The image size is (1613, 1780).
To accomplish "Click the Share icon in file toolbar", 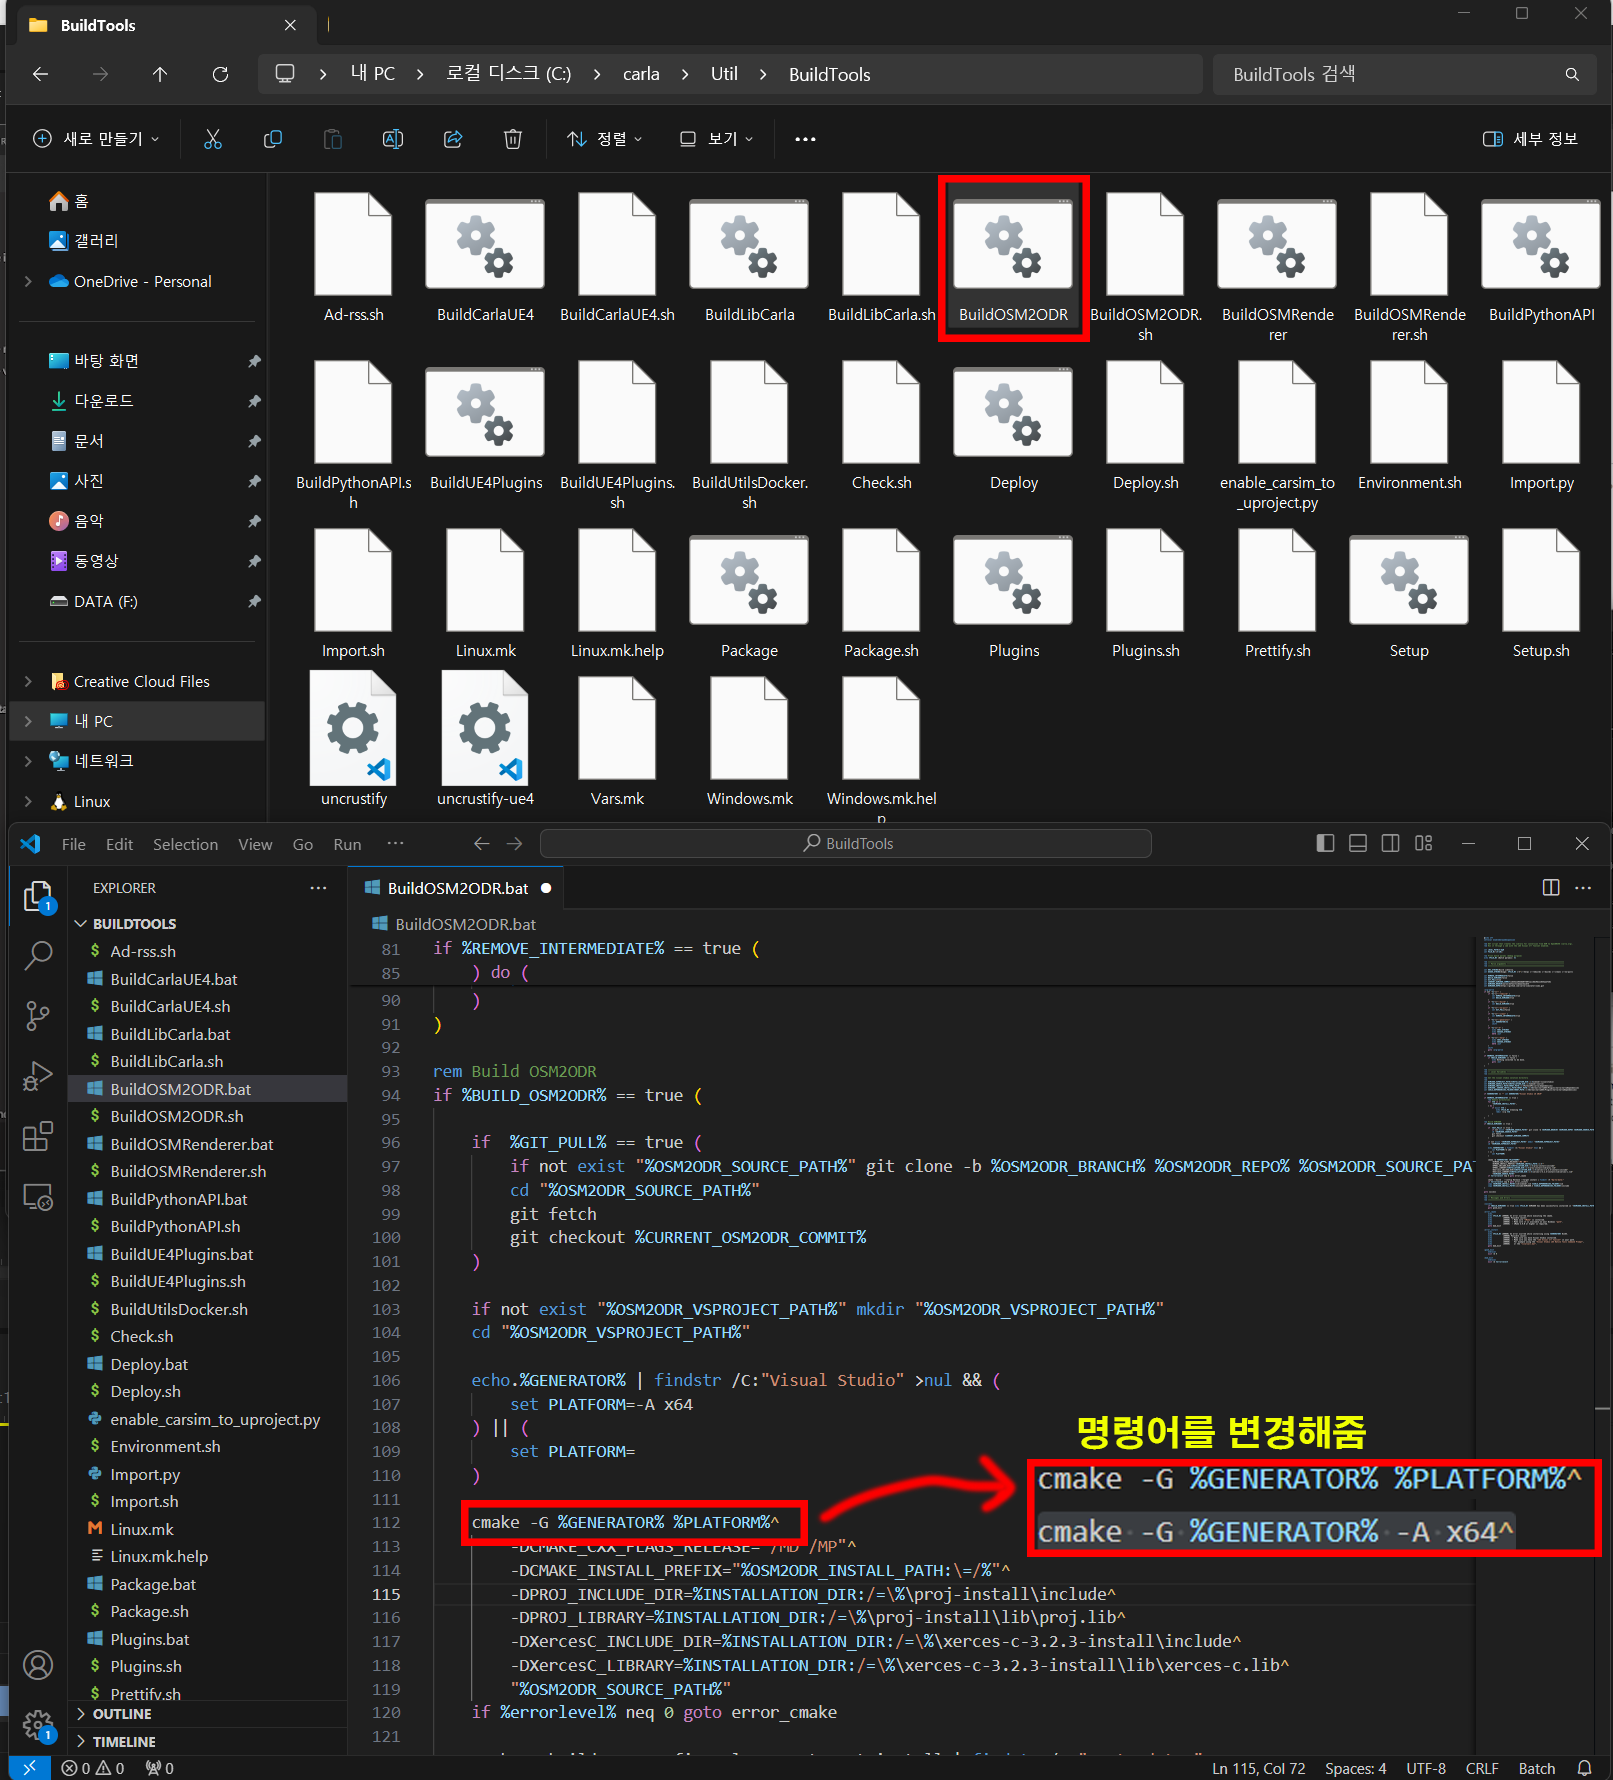I will (x=453, y=139).
